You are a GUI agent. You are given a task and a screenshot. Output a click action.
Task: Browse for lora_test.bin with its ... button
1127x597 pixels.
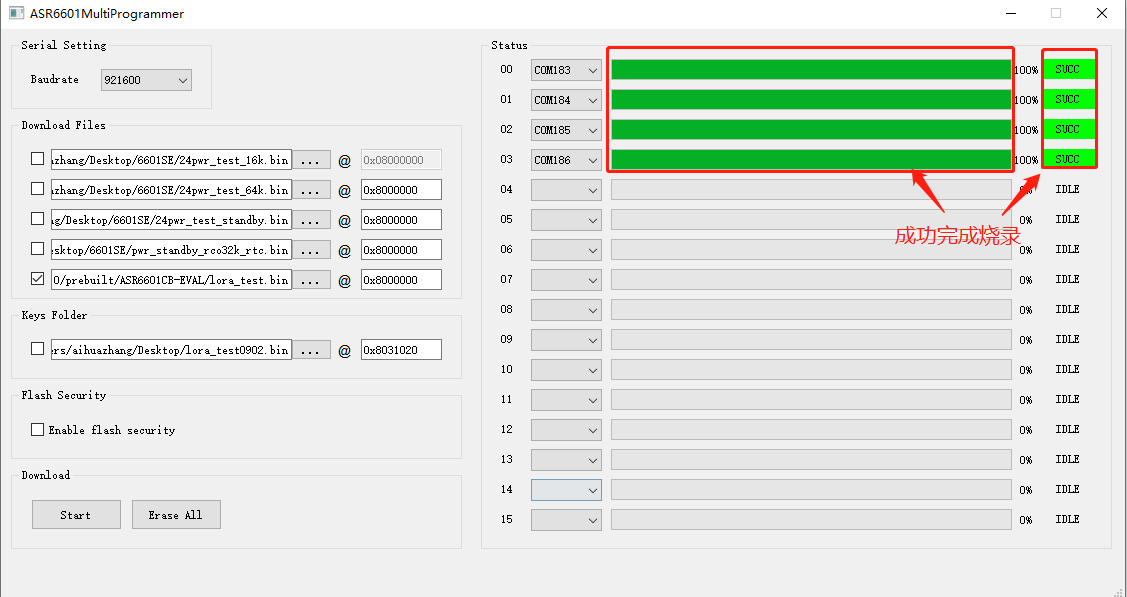click(x=311, y=280)
